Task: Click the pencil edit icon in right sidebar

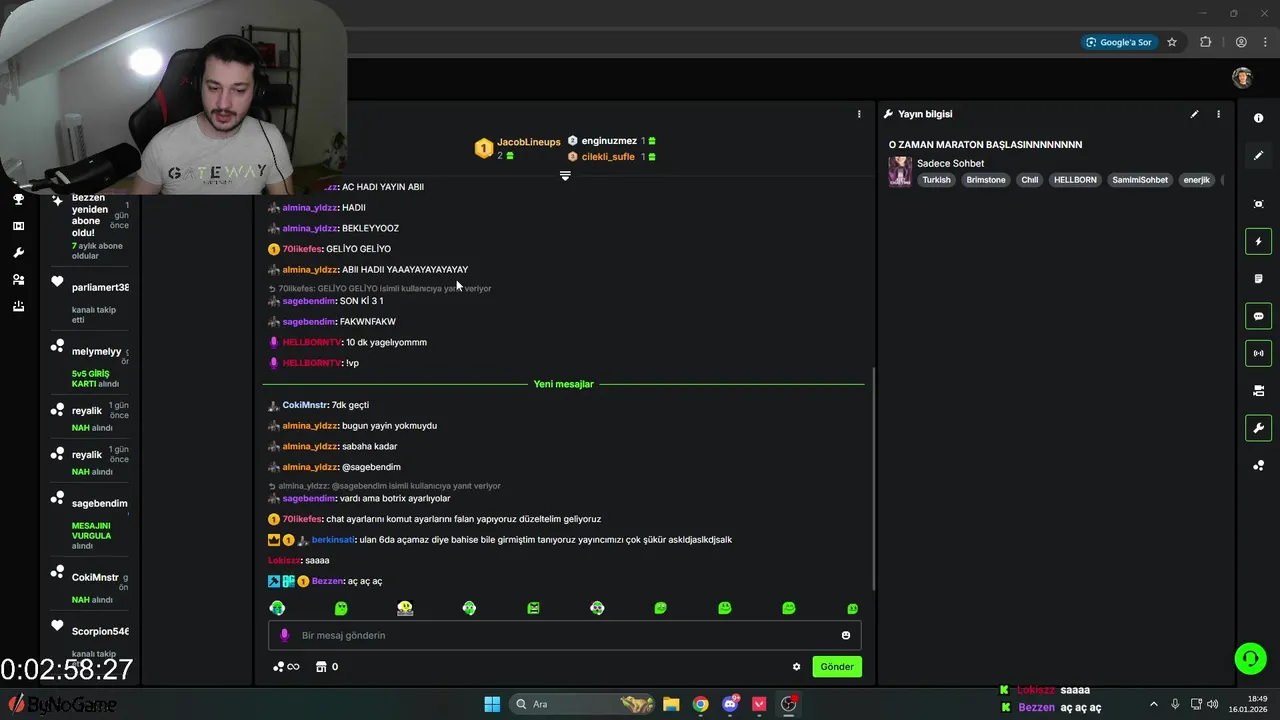Action: pyautogui.click(x=1258, y=155)
